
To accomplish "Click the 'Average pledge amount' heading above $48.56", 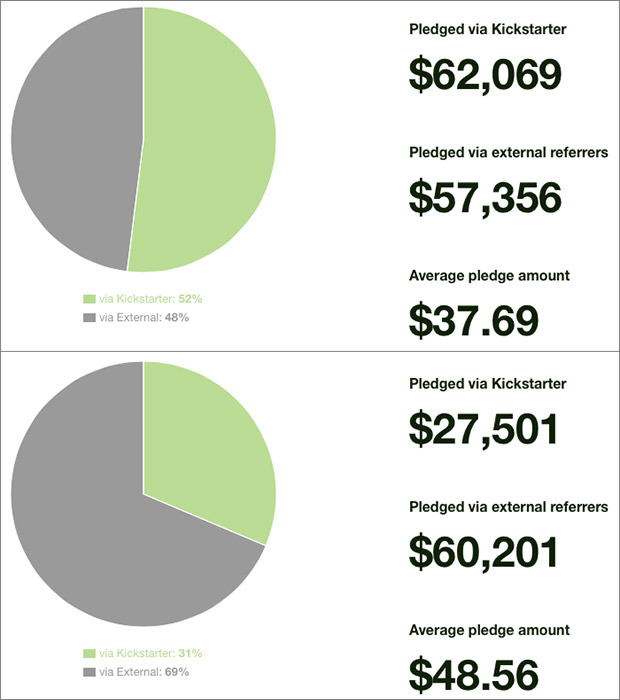I will (x=489, y=630).
